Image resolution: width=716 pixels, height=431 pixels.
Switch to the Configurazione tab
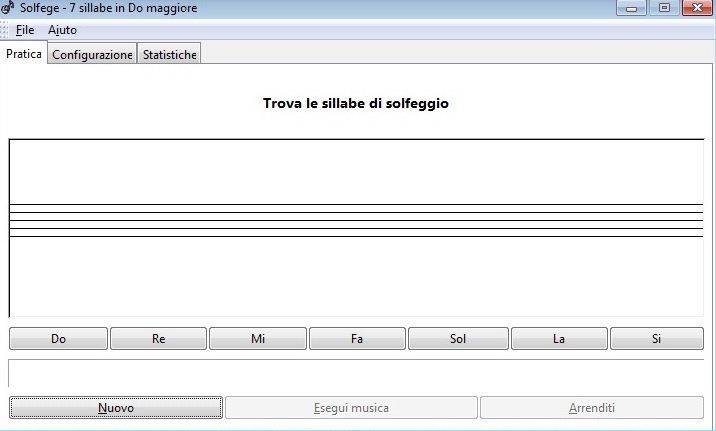coord(92,54)
